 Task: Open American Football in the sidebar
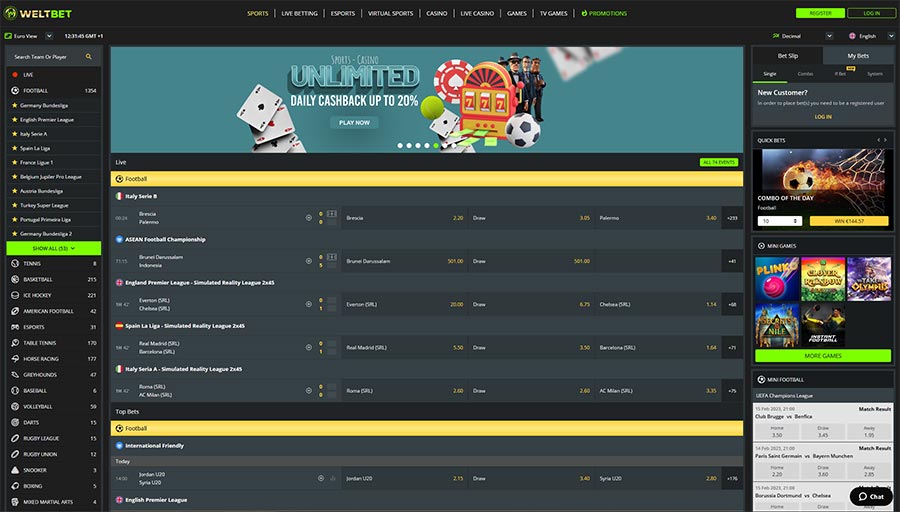(x=53, y=311)
